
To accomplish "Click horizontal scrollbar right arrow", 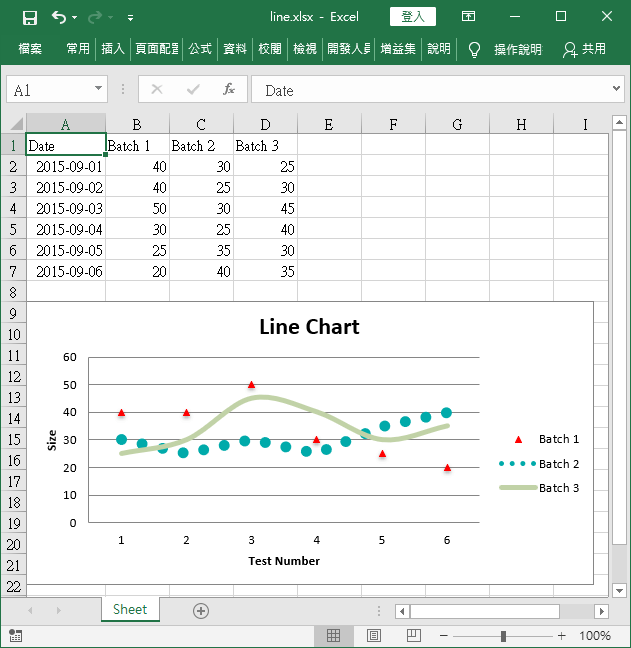I will (602, 611).
